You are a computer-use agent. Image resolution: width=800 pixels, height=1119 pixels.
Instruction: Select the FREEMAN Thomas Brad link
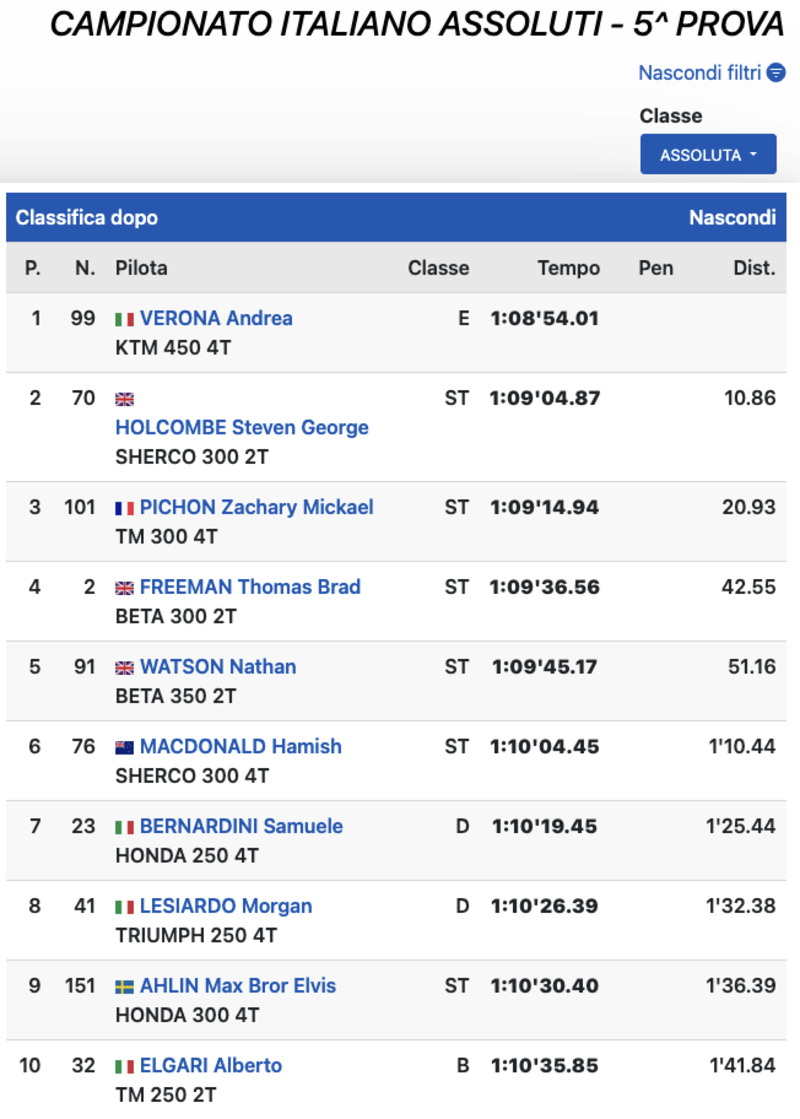pyautogui.click(x=250, y=587)
